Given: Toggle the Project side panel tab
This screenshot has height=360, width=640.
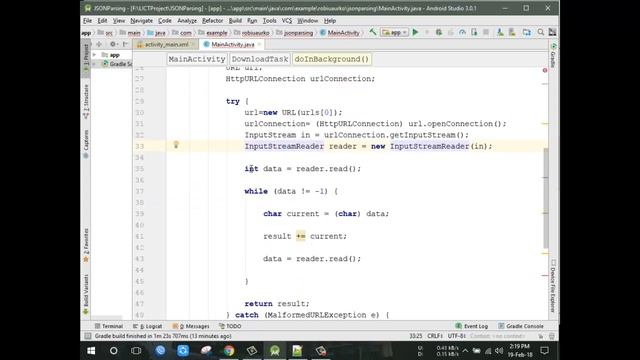Looking at the screenshot, I should tap(86, 58).
